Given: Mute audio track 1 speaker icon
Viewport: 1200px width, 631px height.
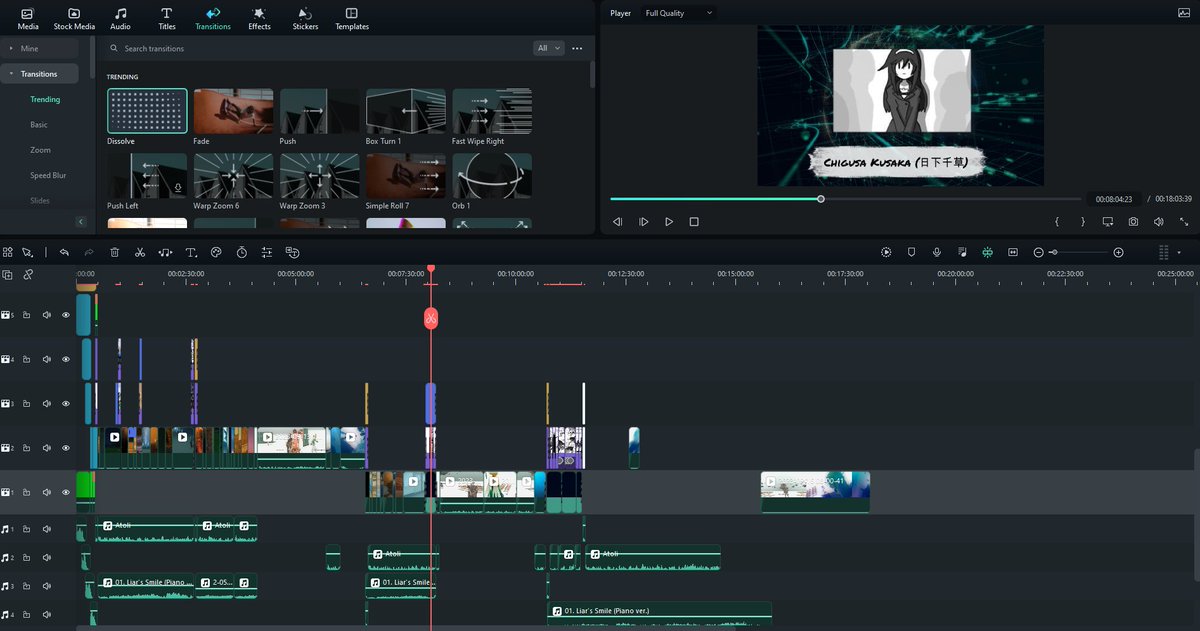Looking at the screenshot, I should click(46, 529).
